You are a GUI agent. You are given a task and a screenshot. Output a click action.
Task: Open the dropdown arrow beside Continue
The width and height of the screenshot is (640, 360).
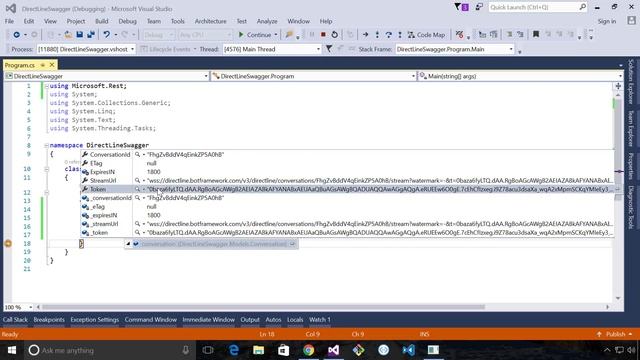point(276,35)
